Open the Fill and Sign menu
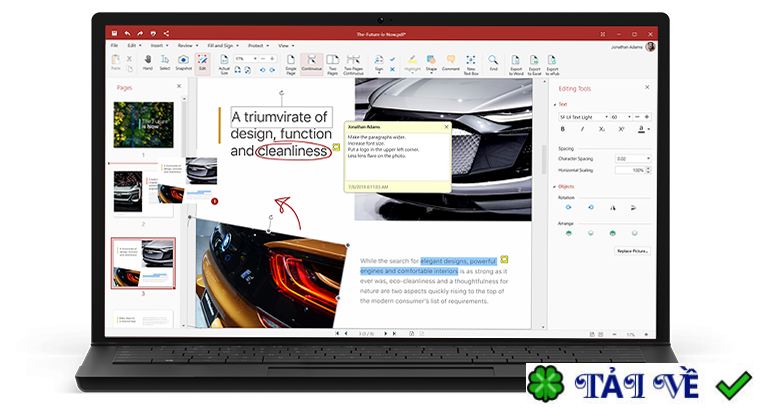The image size is (760, 410). [x=223, y=46]
